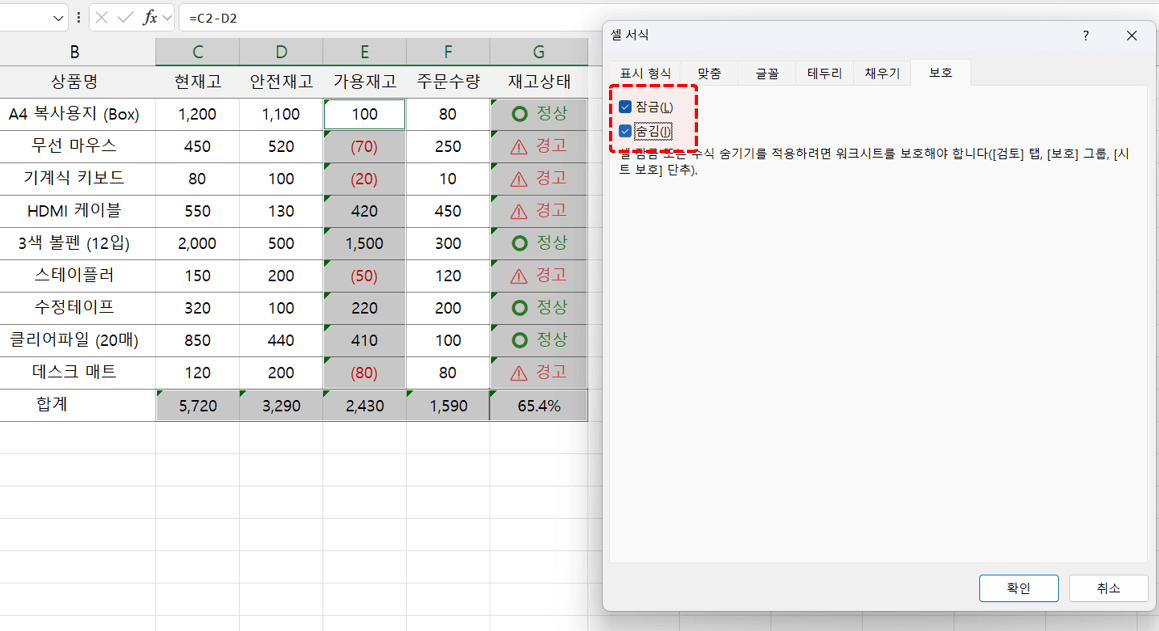Screen dimensions: 1159x631
Task: Close the 셀 서식 dialog with X
Action: click(1132, 36)
